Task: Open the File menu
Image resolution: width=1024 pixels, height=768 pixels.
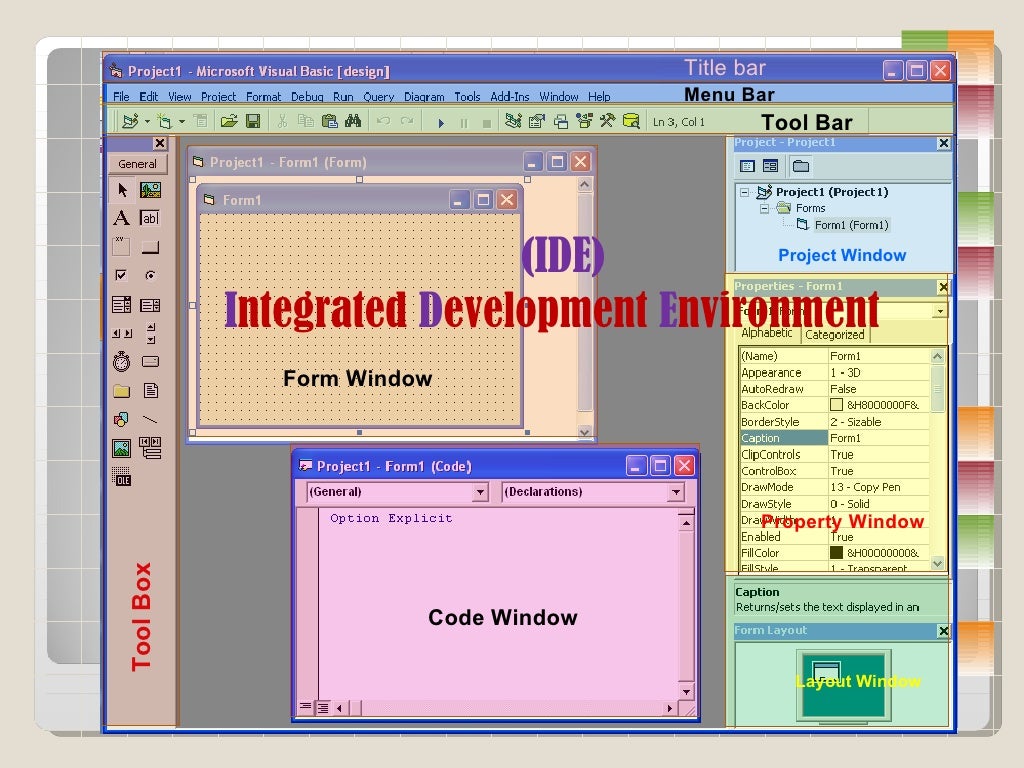Action: tap(121, 97)
